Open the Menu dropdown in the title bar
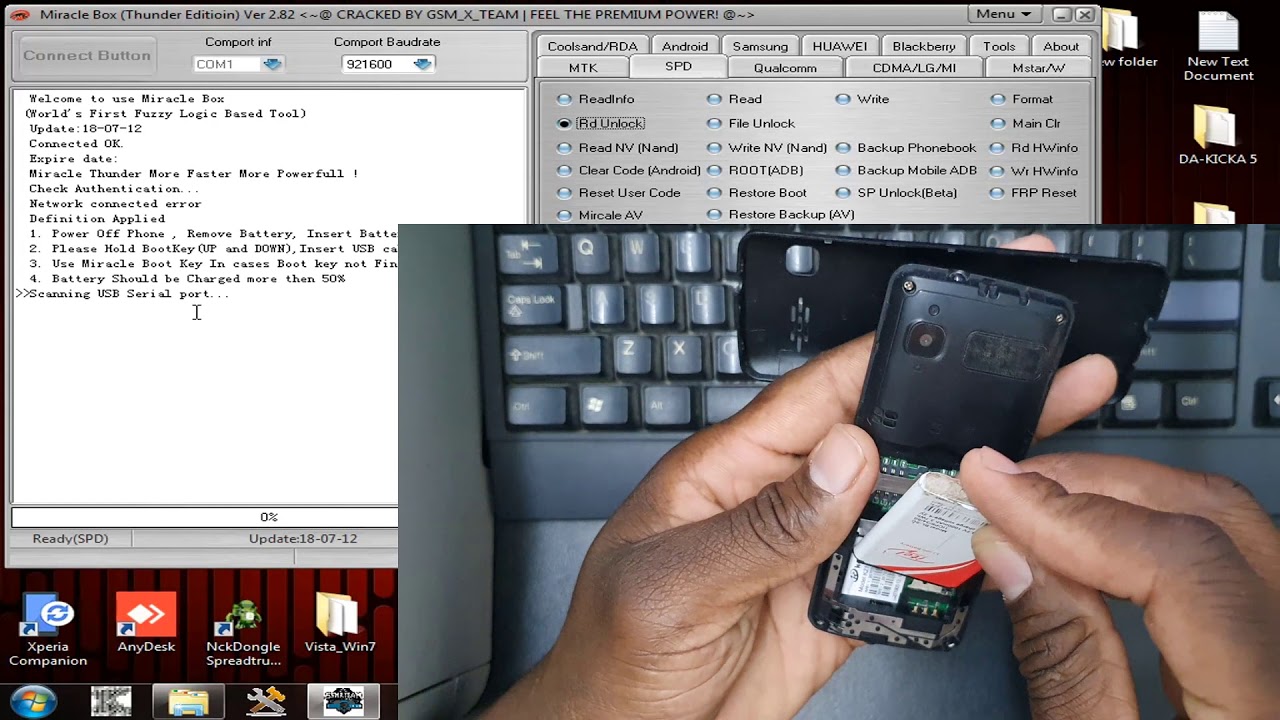This screenshot has width=1280, height=720. tap(1003, 14)
